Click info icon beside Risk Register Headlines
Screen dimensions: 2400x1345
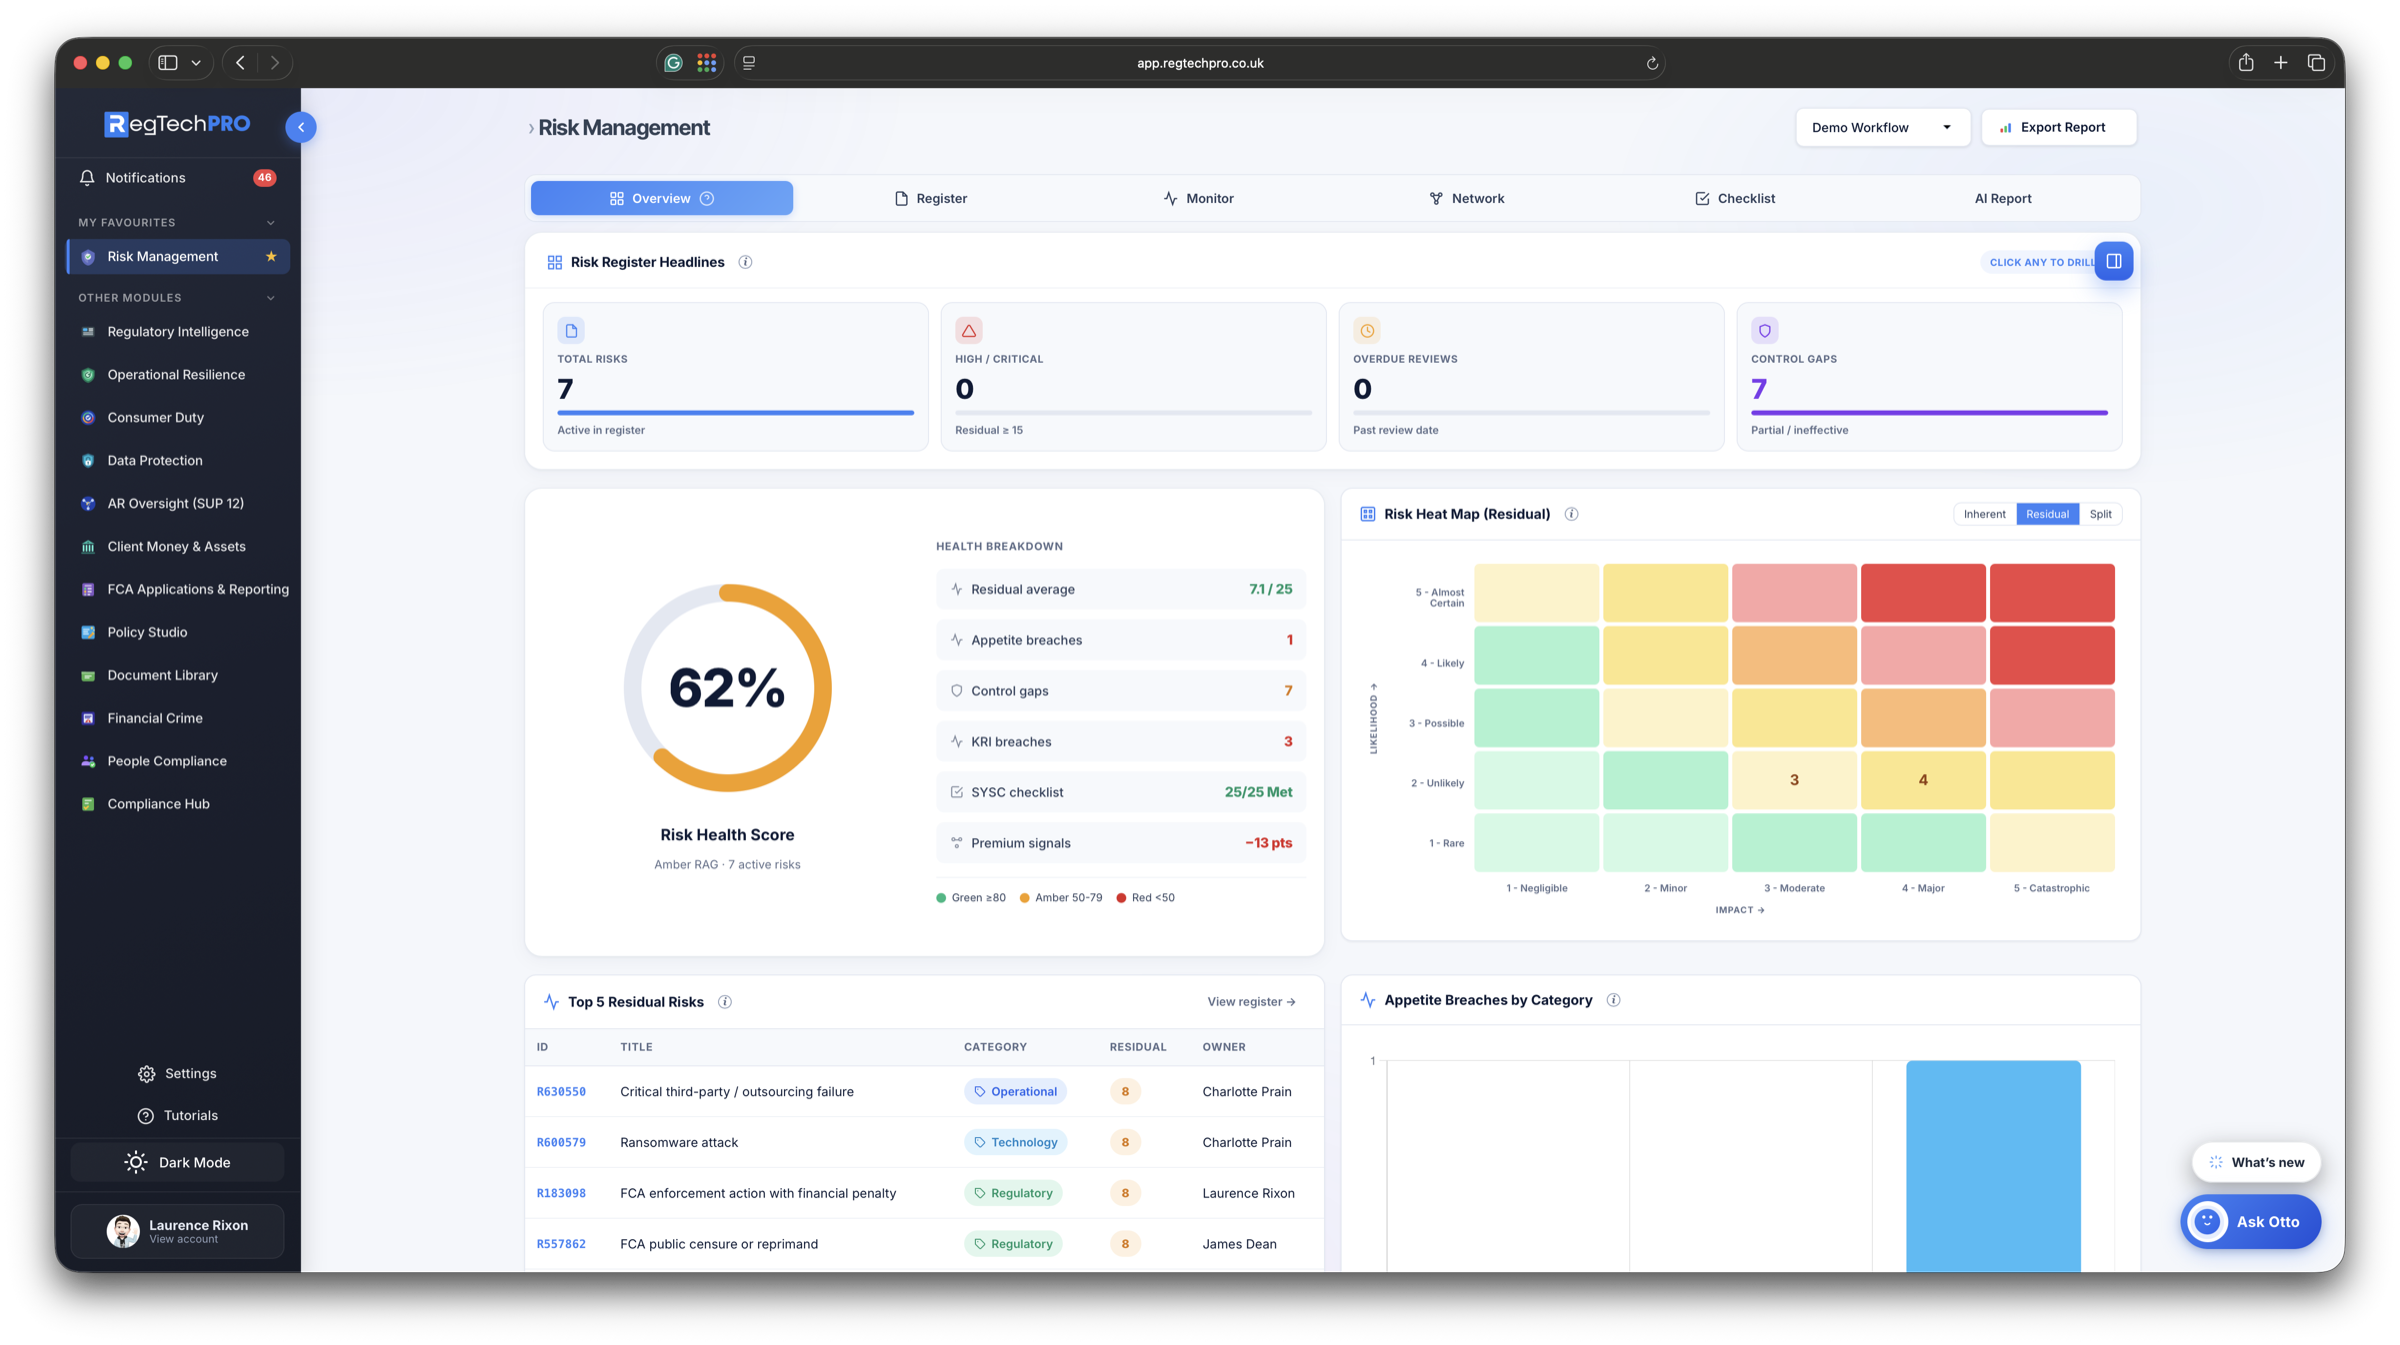(745, 262)
